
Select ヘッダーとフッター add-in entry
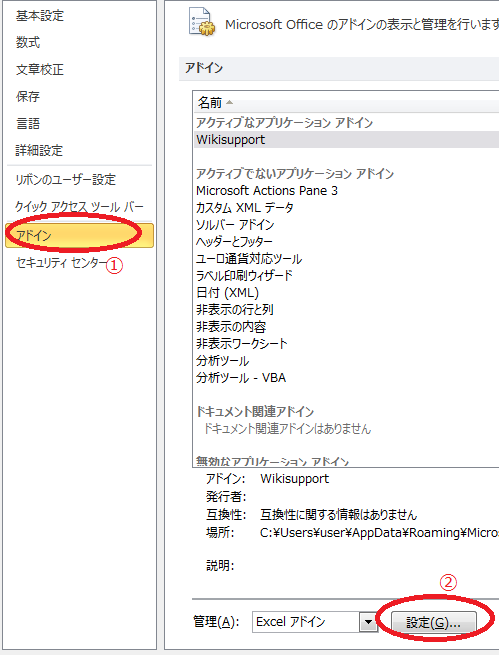tap(234, 241)
